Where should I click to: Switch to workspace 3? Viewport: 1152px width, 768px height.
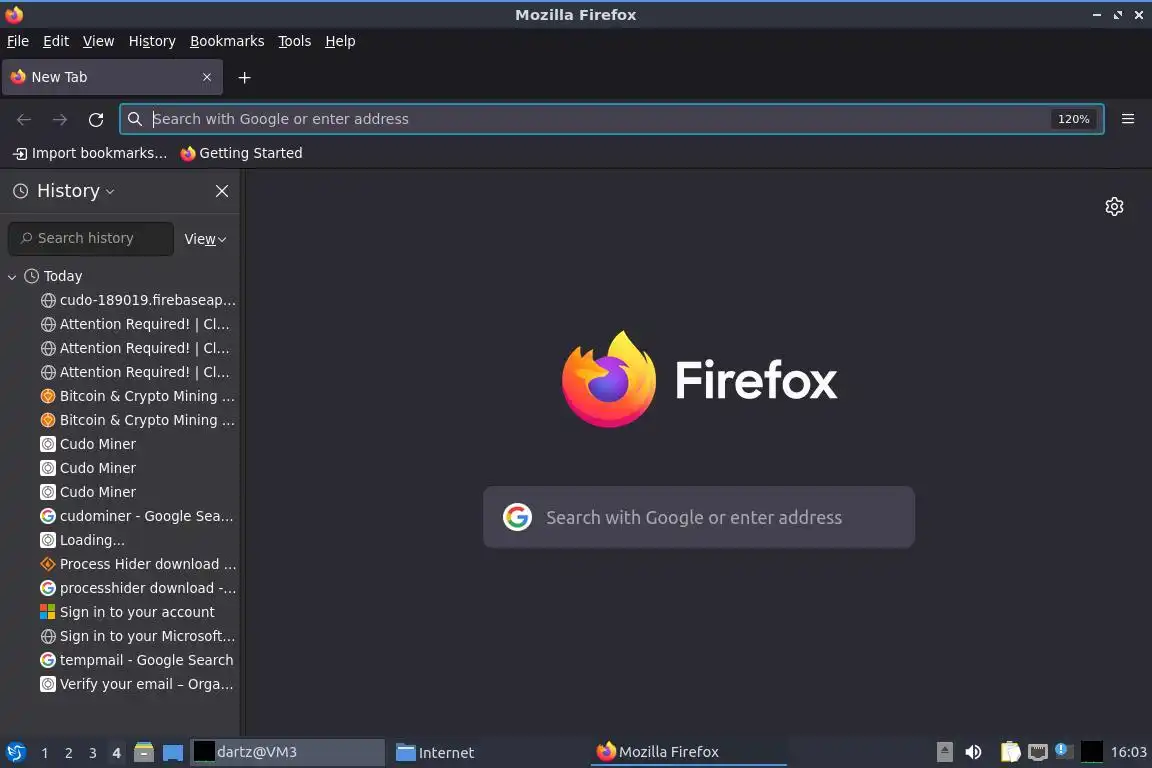(x=93, y=753)
